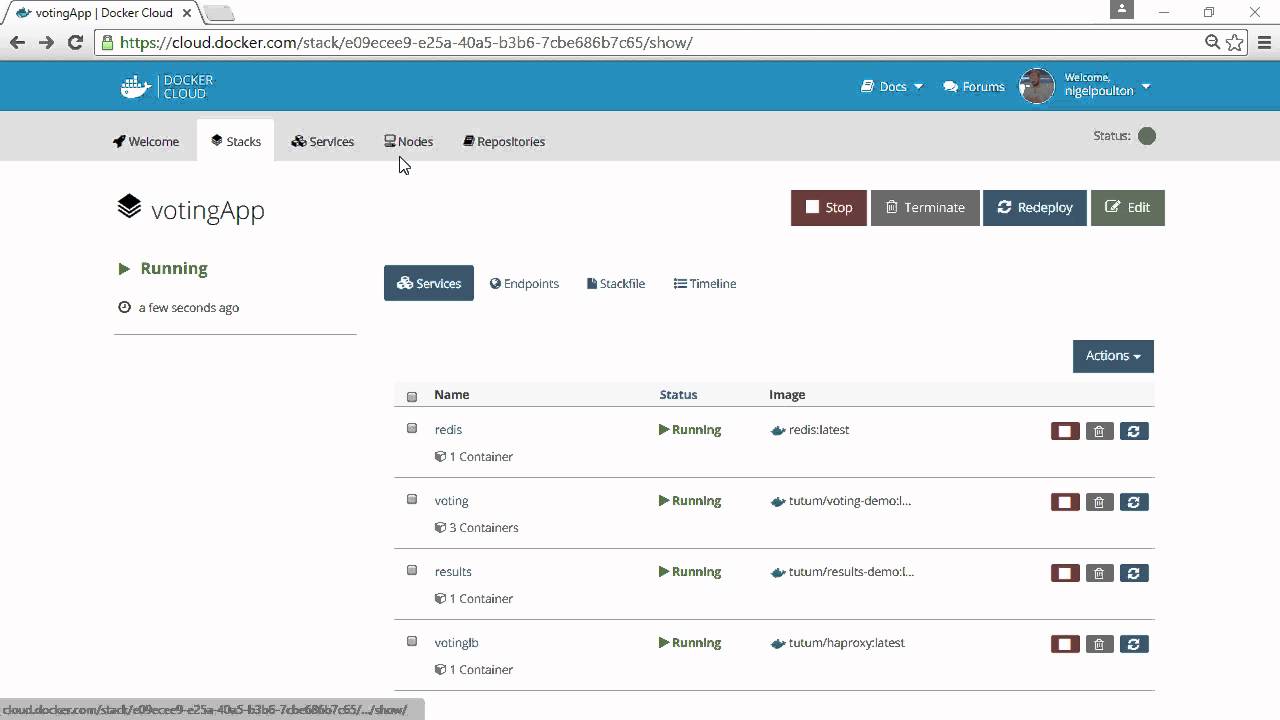
Task: Click the Name column header
Action: pyautogui.click(x=451, y=395)
